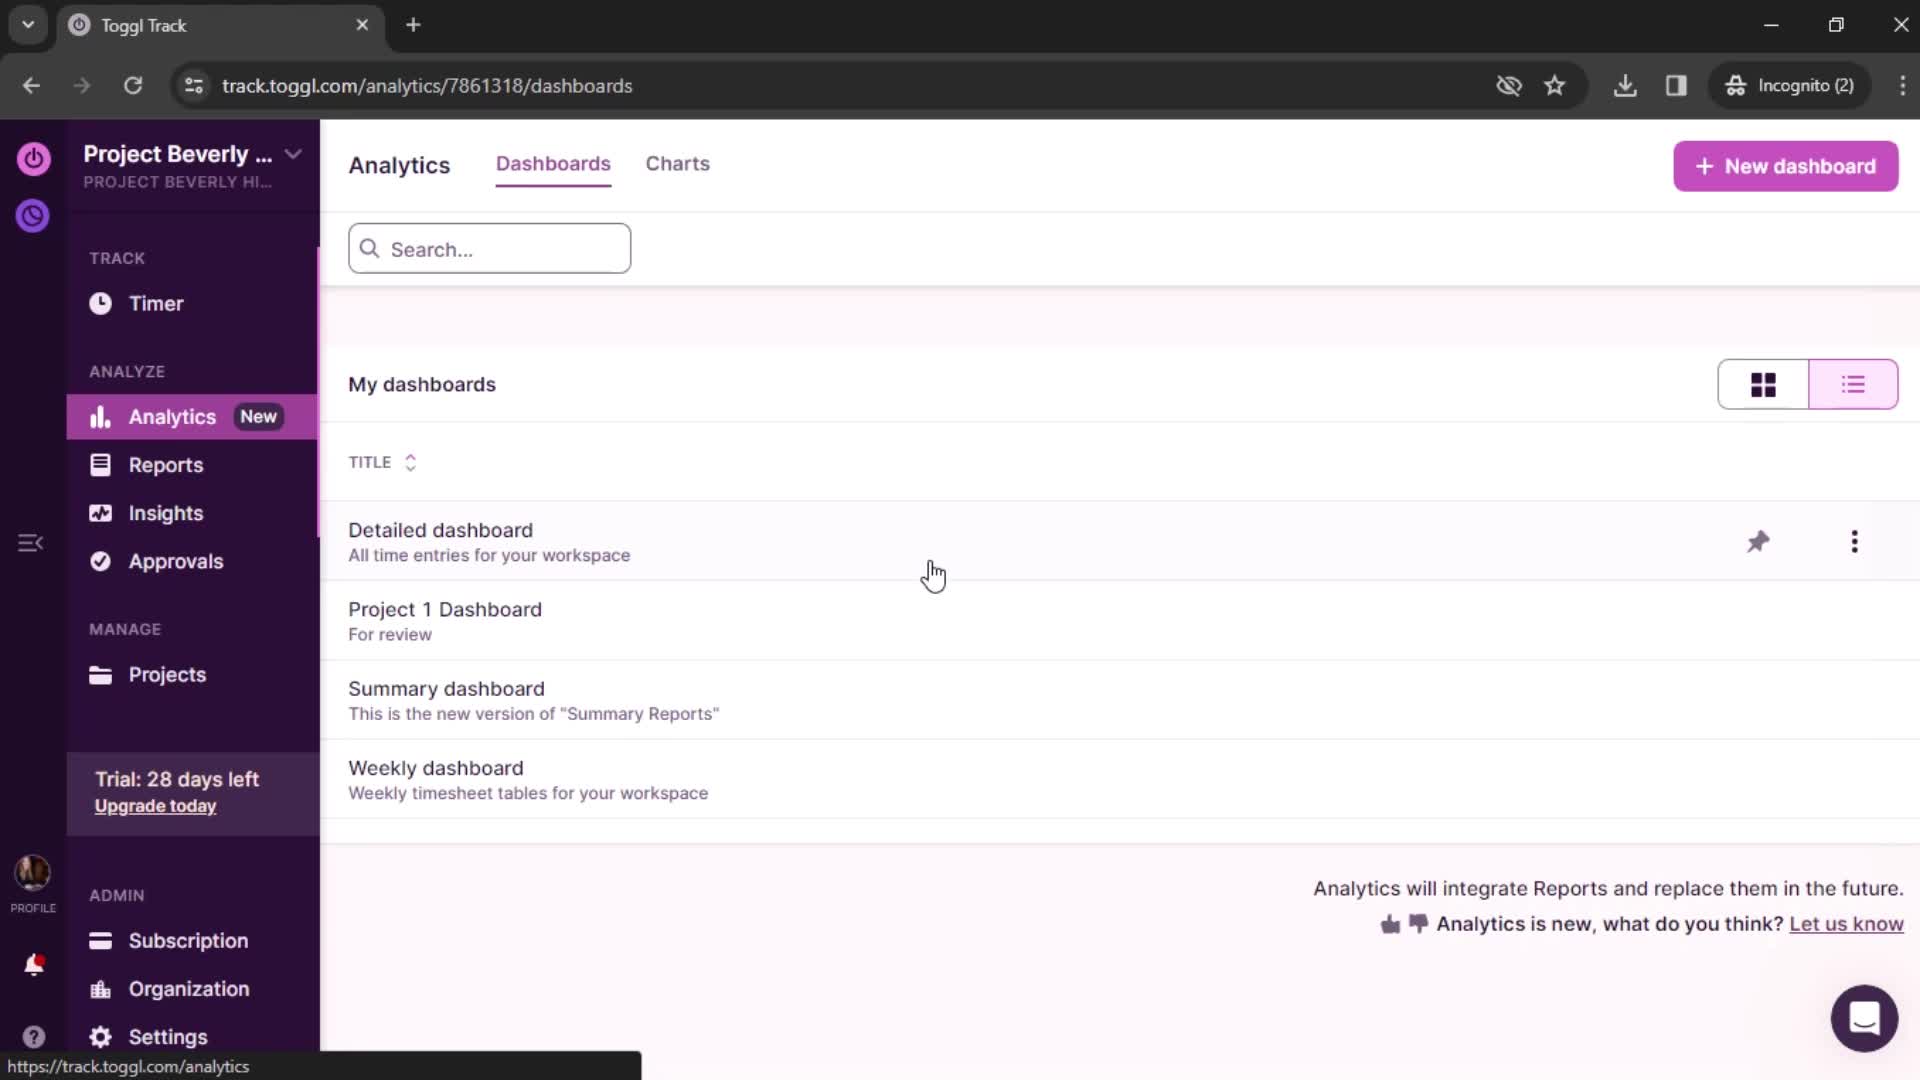Open Subscription settings page

click(x=189, y=940)
